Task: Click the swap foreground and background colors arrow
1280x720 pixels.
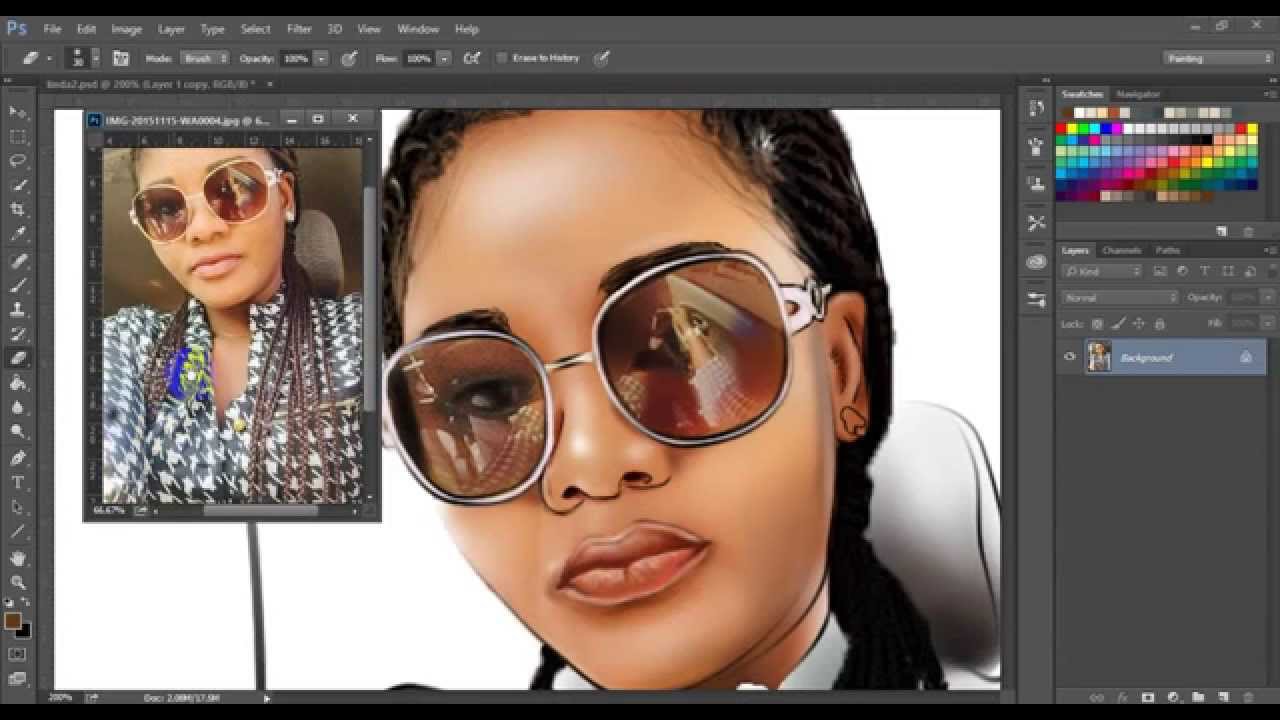Action: coord(26,603)
